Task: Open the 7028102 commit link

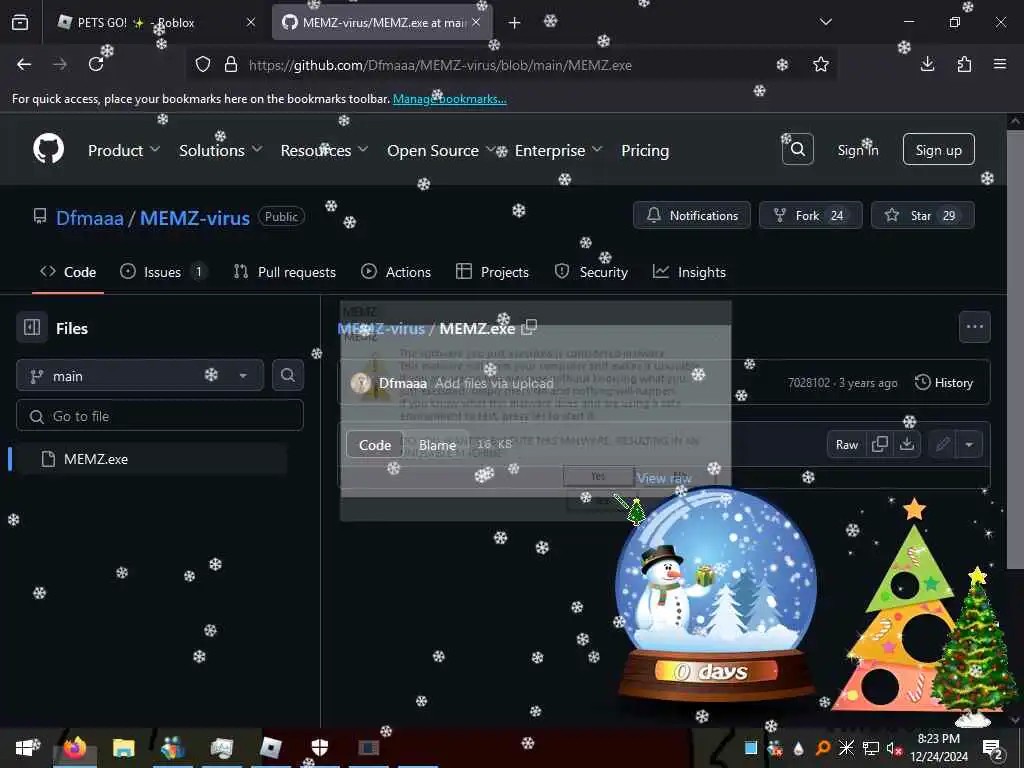Action: click(x=808, y=383)
